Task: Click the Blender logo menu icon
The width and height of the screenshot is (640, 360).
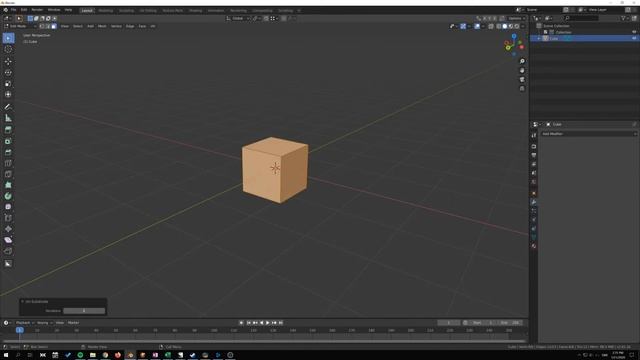Action: pyautogui.click(x=5, y=10)
